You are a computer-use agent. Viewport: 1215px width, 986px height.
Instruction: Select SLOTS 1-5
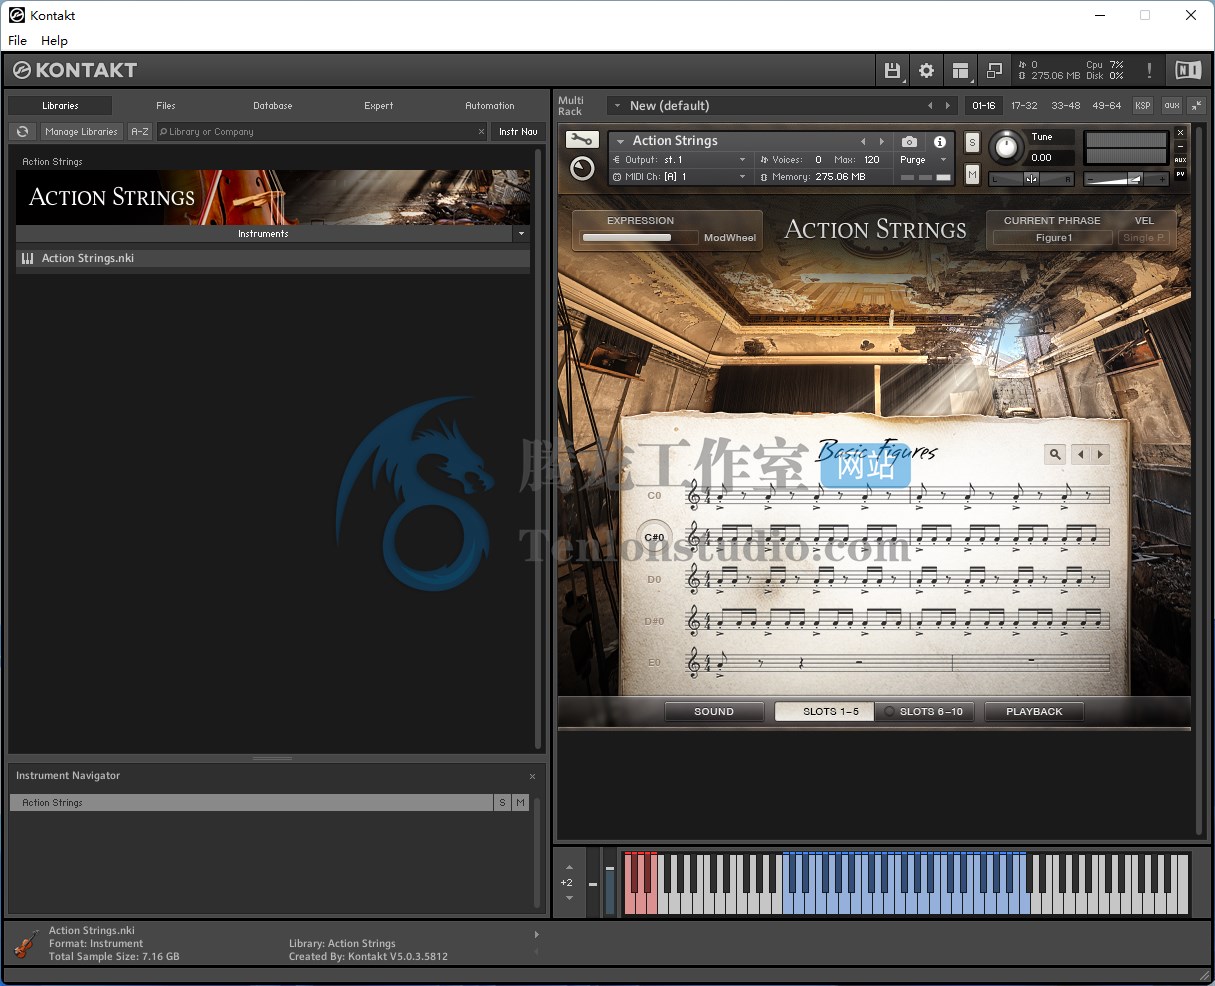(x=825, y=711)
